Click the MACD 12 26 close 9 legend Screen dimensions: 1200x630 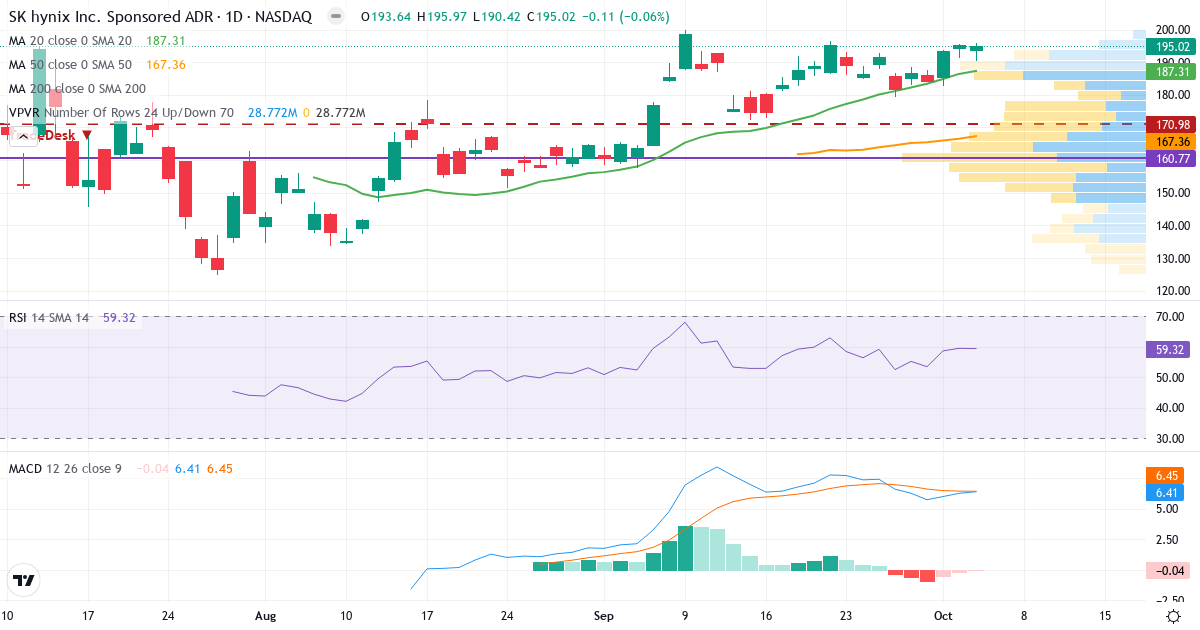point(65,468)
